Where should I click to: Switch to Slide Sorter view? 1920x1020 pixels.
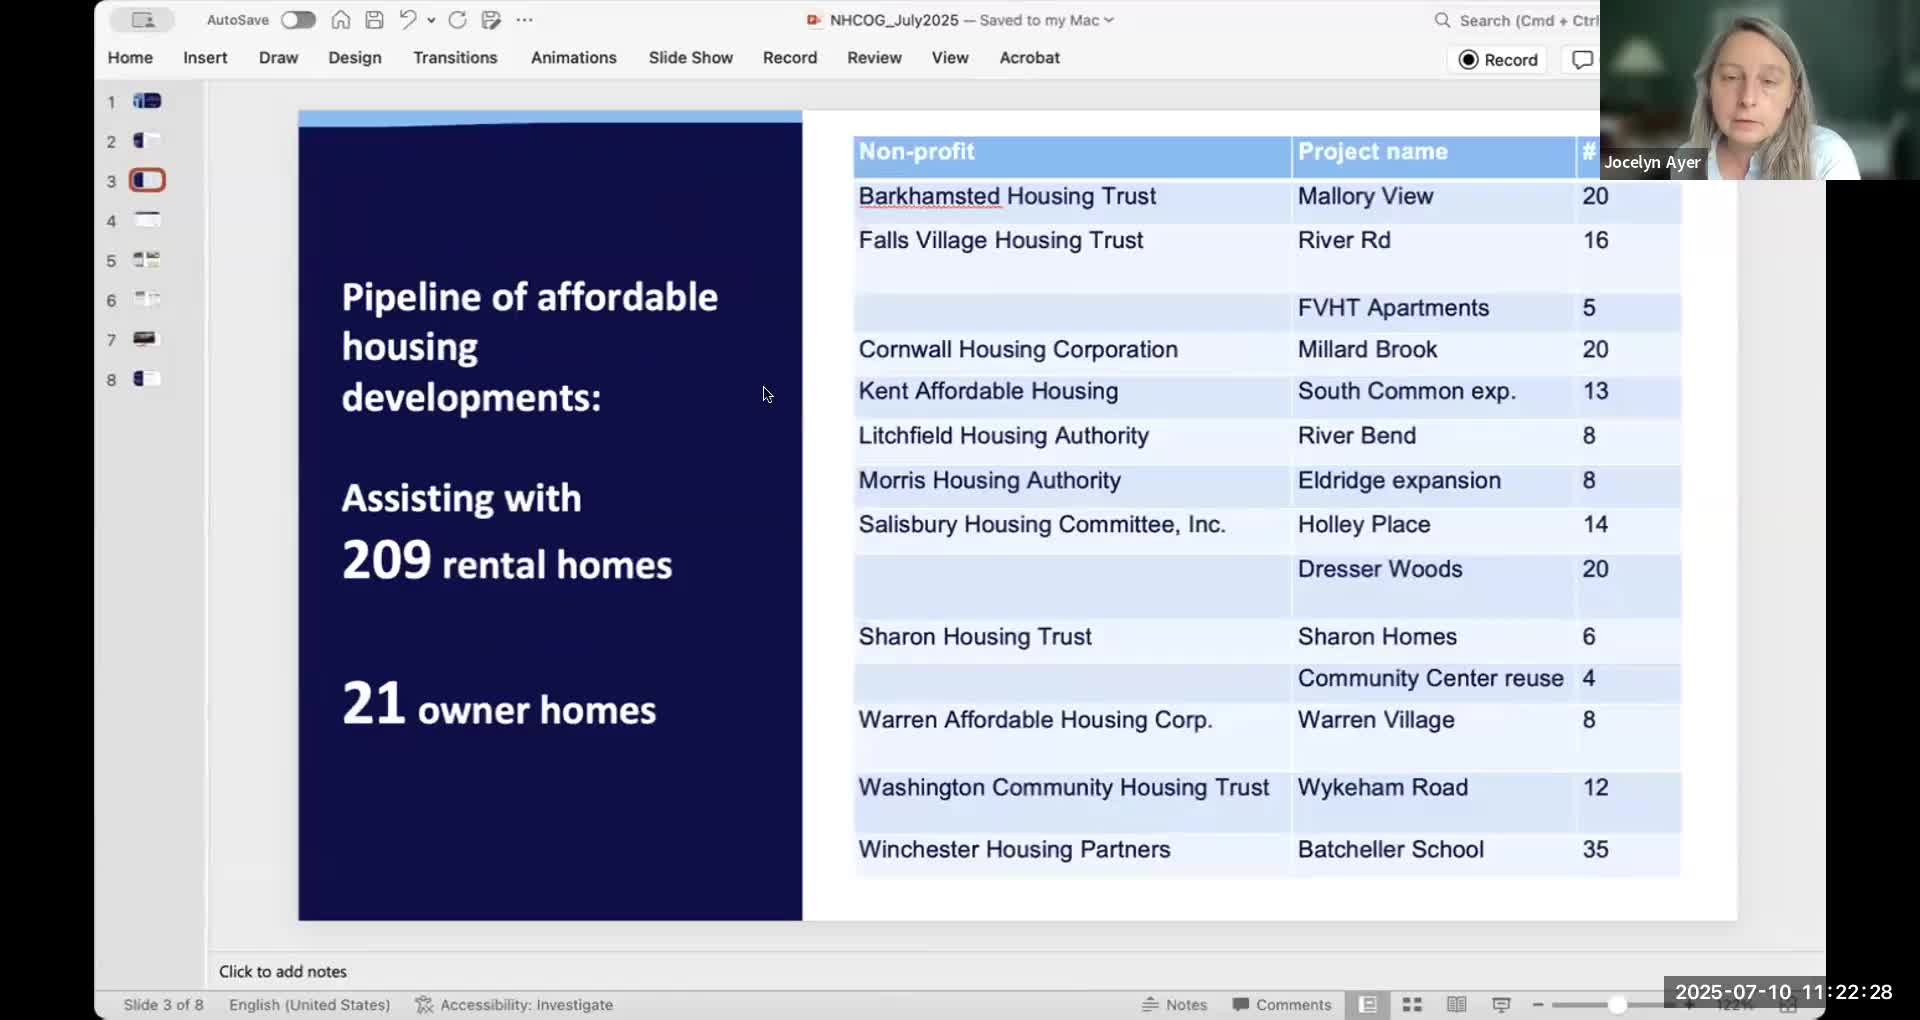click(x=1412, y=1005)
